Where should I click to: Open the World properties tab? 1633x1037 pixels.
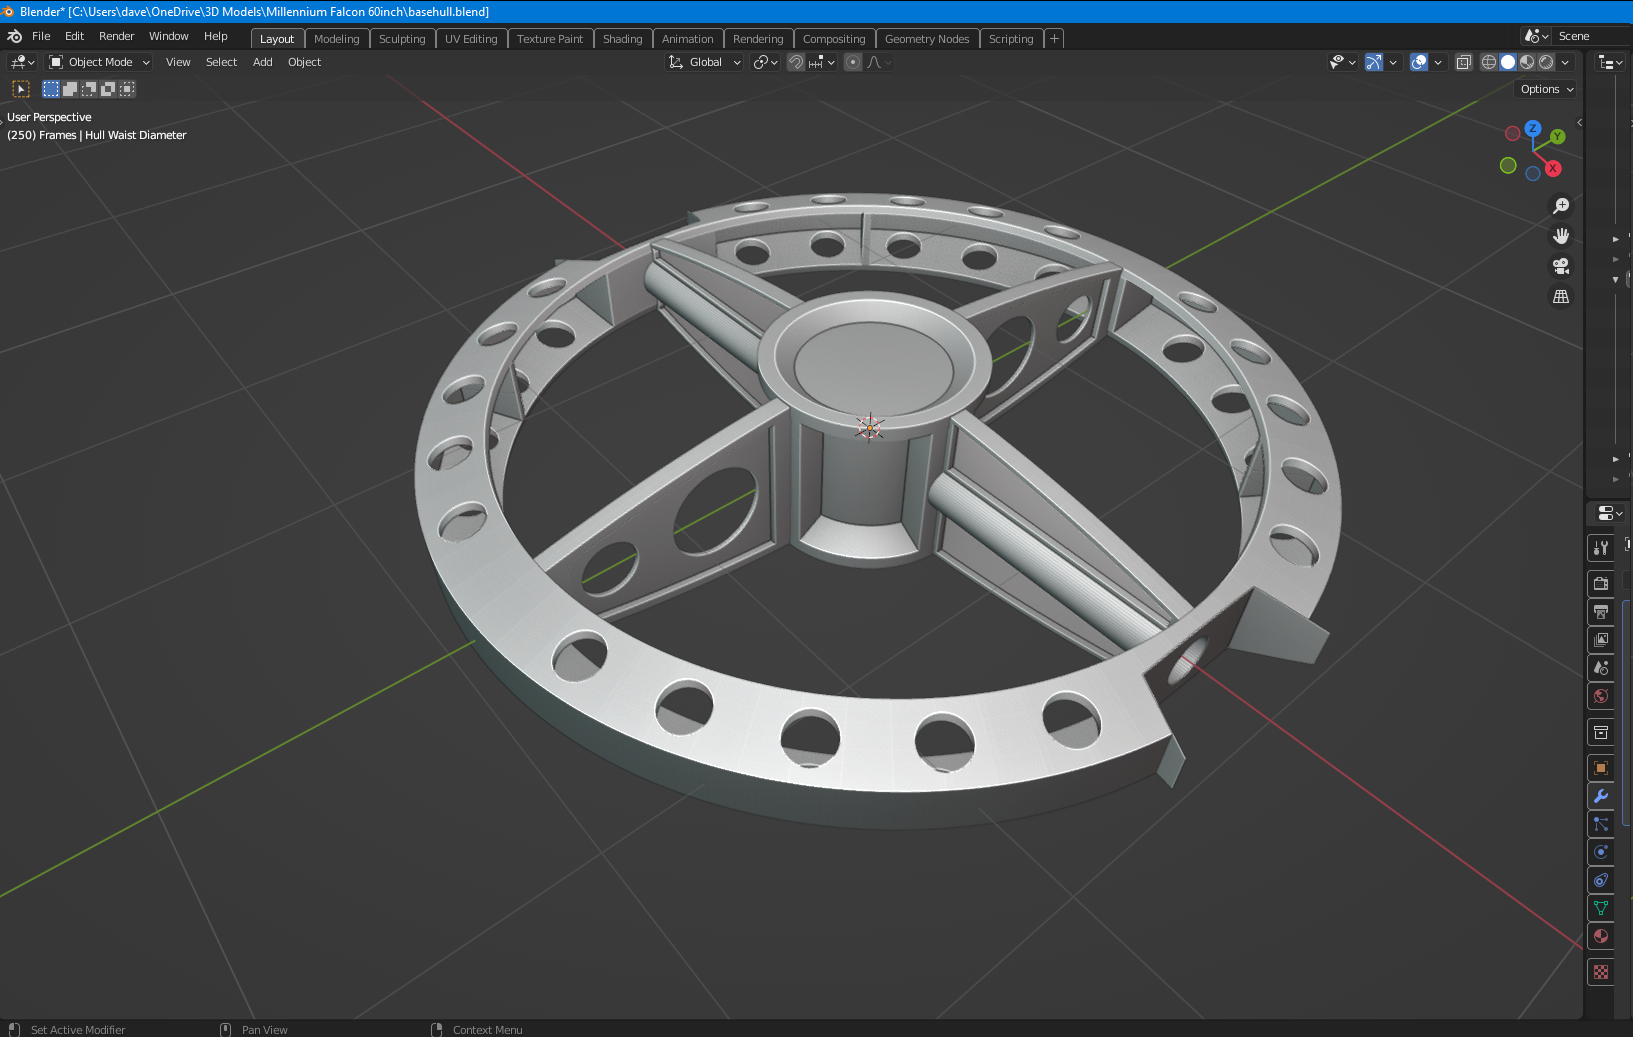[x=1601, y=695]
